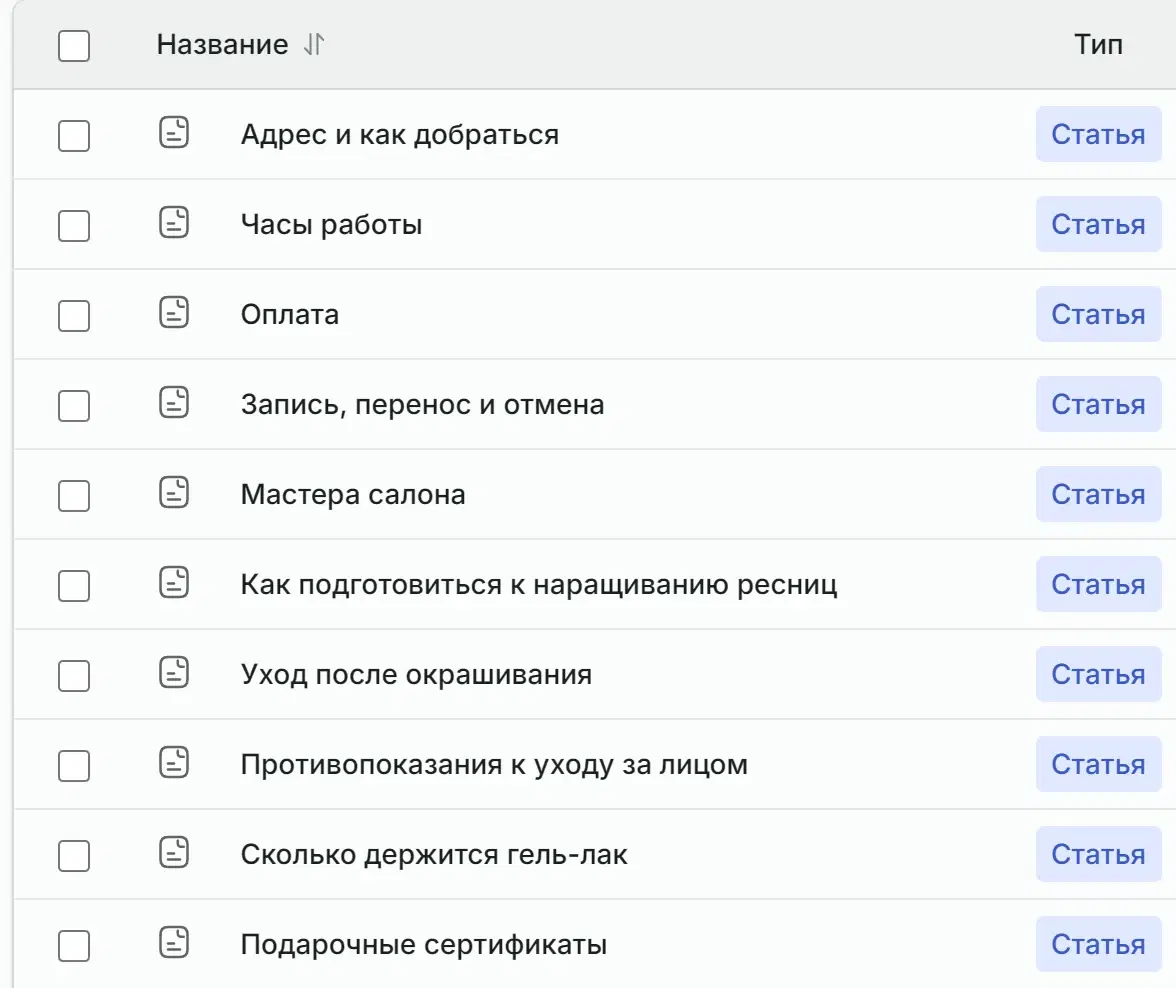1176x988 pixels.
Task: Check the box for Противопоказания к уходу за лицом
Action: [x=74, y=766]
